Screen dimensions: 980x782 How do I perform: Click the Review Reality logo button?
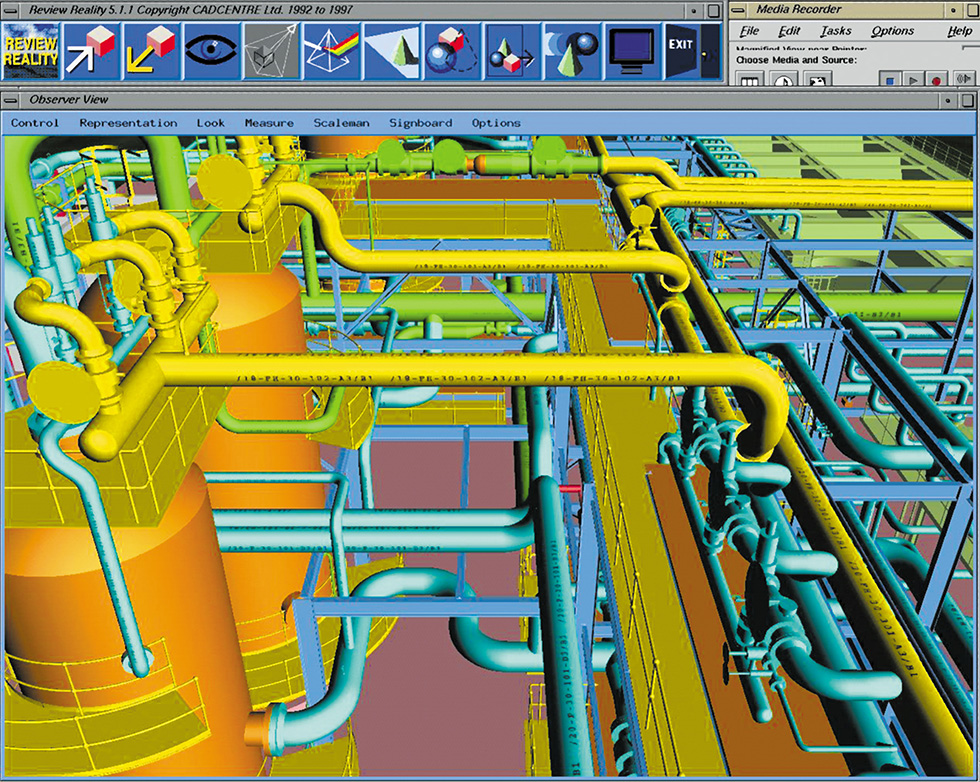[x=30, y=50]
